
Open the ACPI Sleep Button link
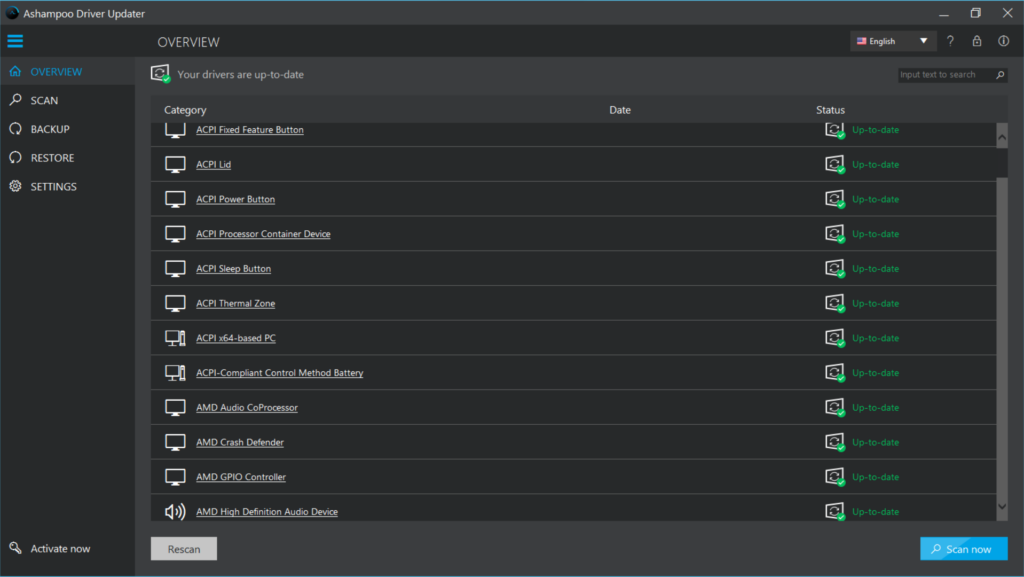[x=233, y=268]
